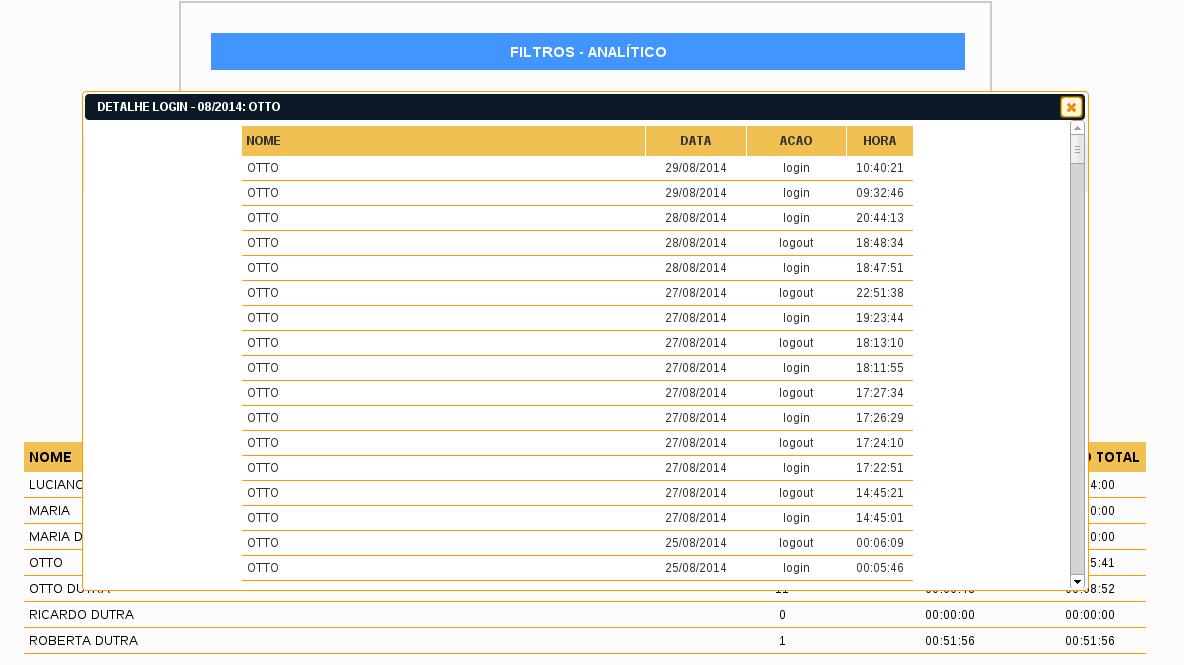1184x665 pixels.
Task: Sort by the DATA column header
Action: point(695,141)
